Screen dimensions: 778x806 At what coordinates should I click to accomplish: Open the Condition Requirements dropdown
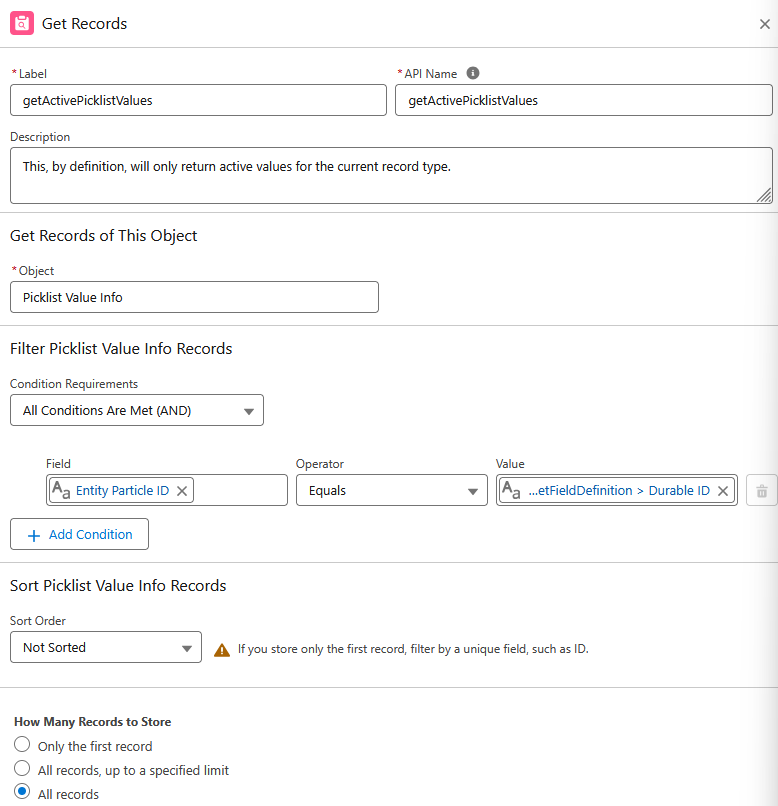[x=137, y=410]
